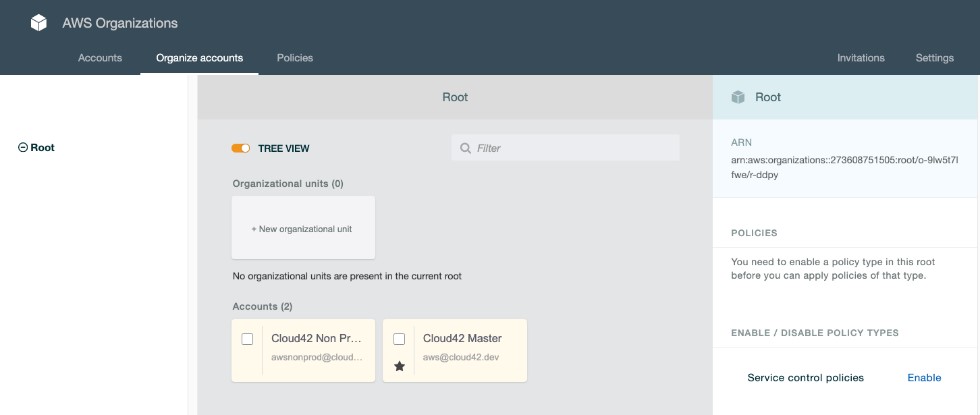
Task: Focus the Filter search field
Action: 566,148
